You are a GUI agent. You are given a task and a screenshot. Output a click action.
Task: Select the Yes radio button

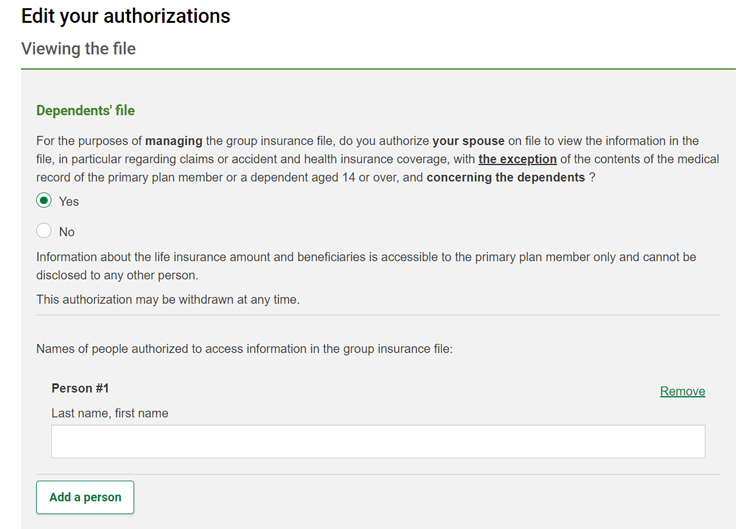(44, 201)
